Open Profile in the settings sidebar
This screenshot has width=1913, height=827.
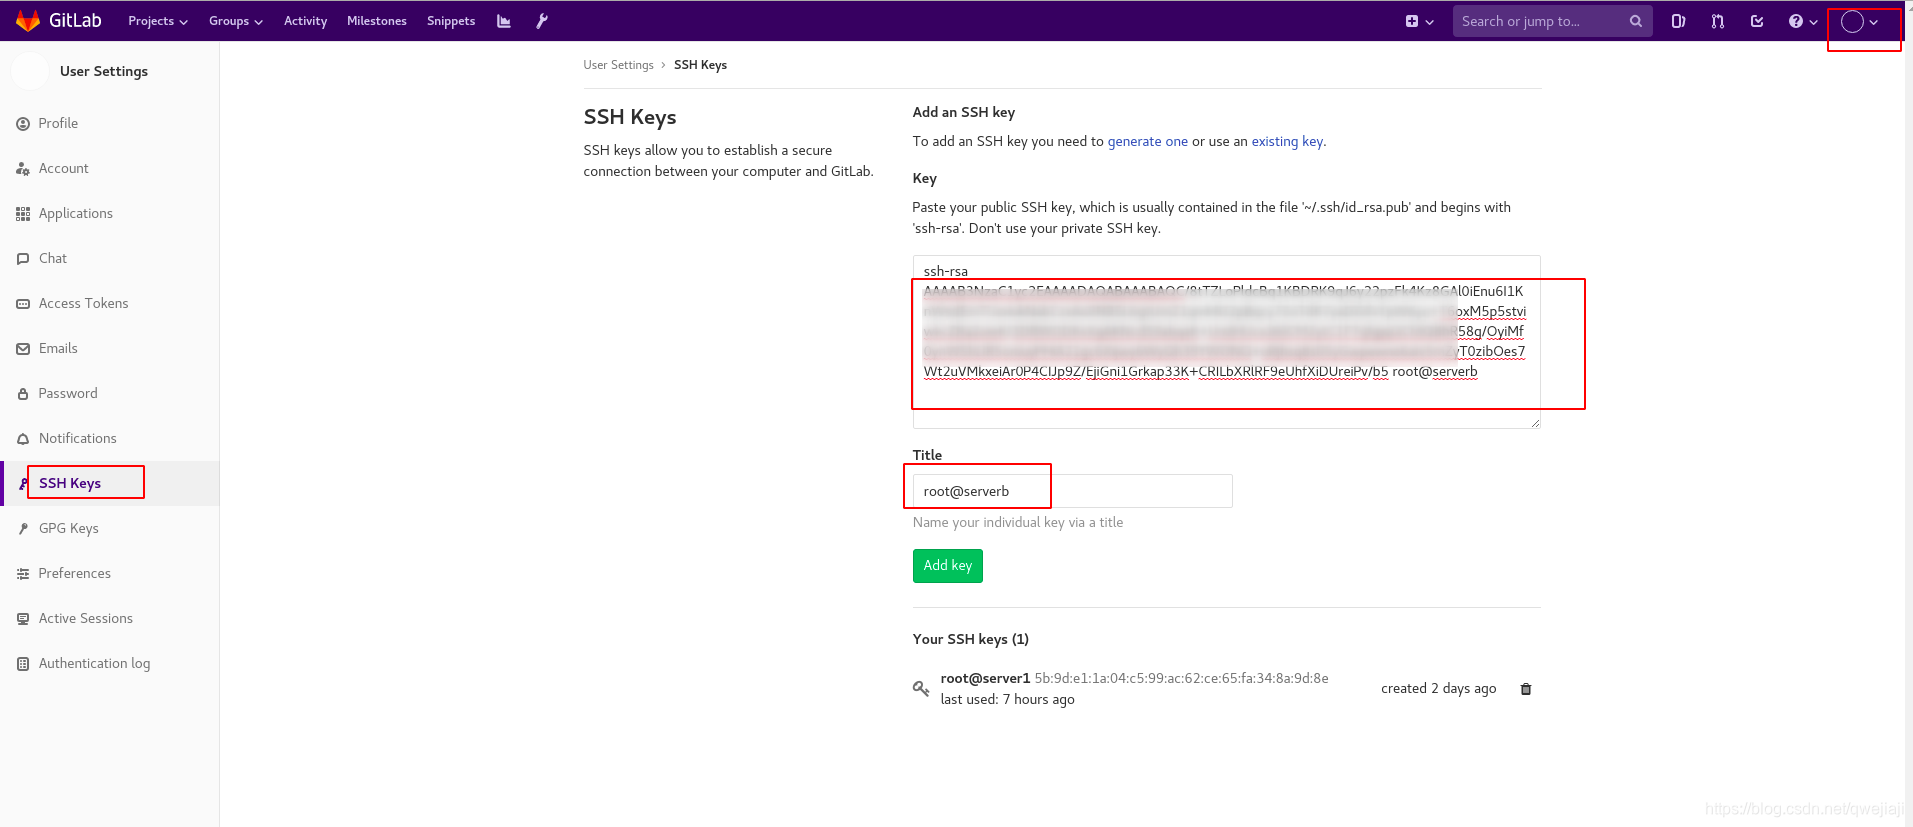[x=58, y=123]
